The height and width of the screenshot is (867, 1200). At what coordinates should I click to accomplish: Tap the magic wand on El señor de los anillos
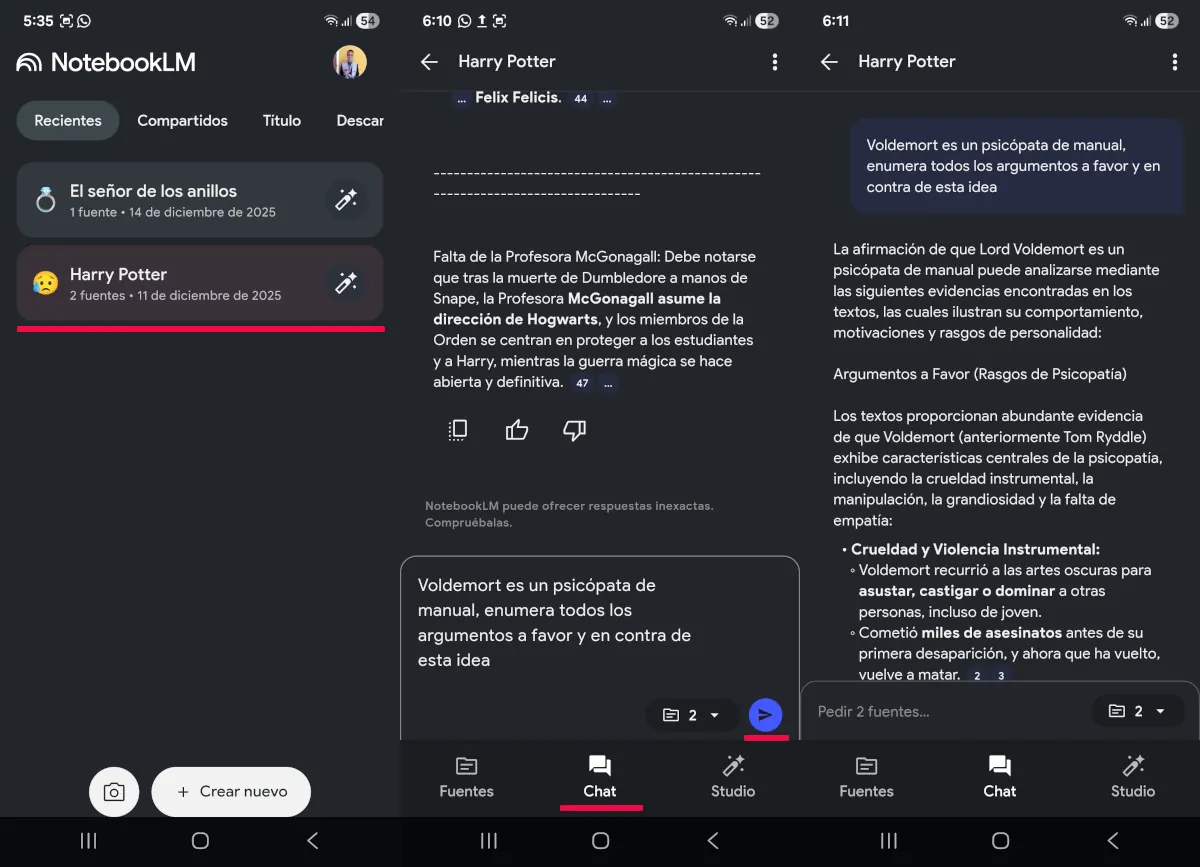346,200
